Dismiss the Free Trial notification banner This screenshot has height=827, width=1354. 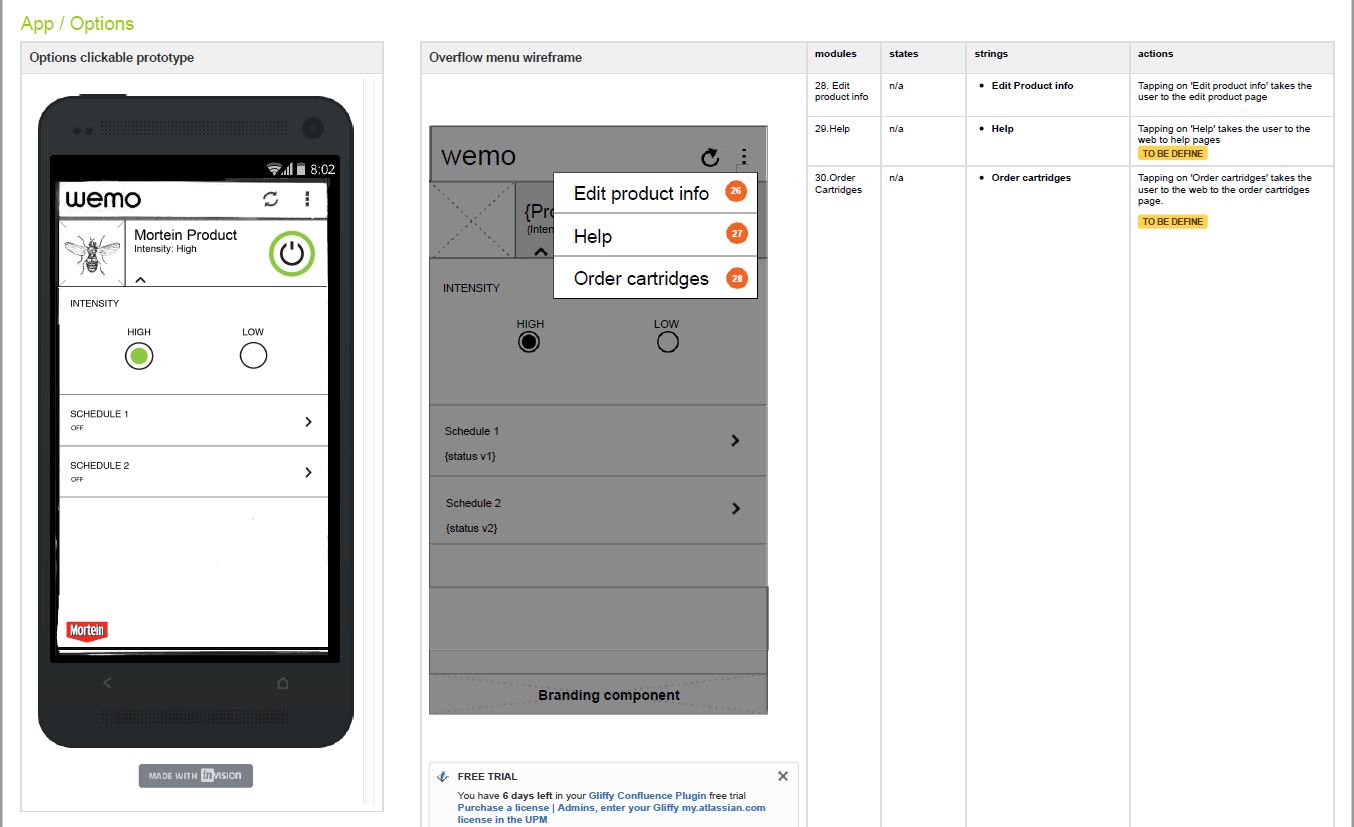[x=782, y=775]
